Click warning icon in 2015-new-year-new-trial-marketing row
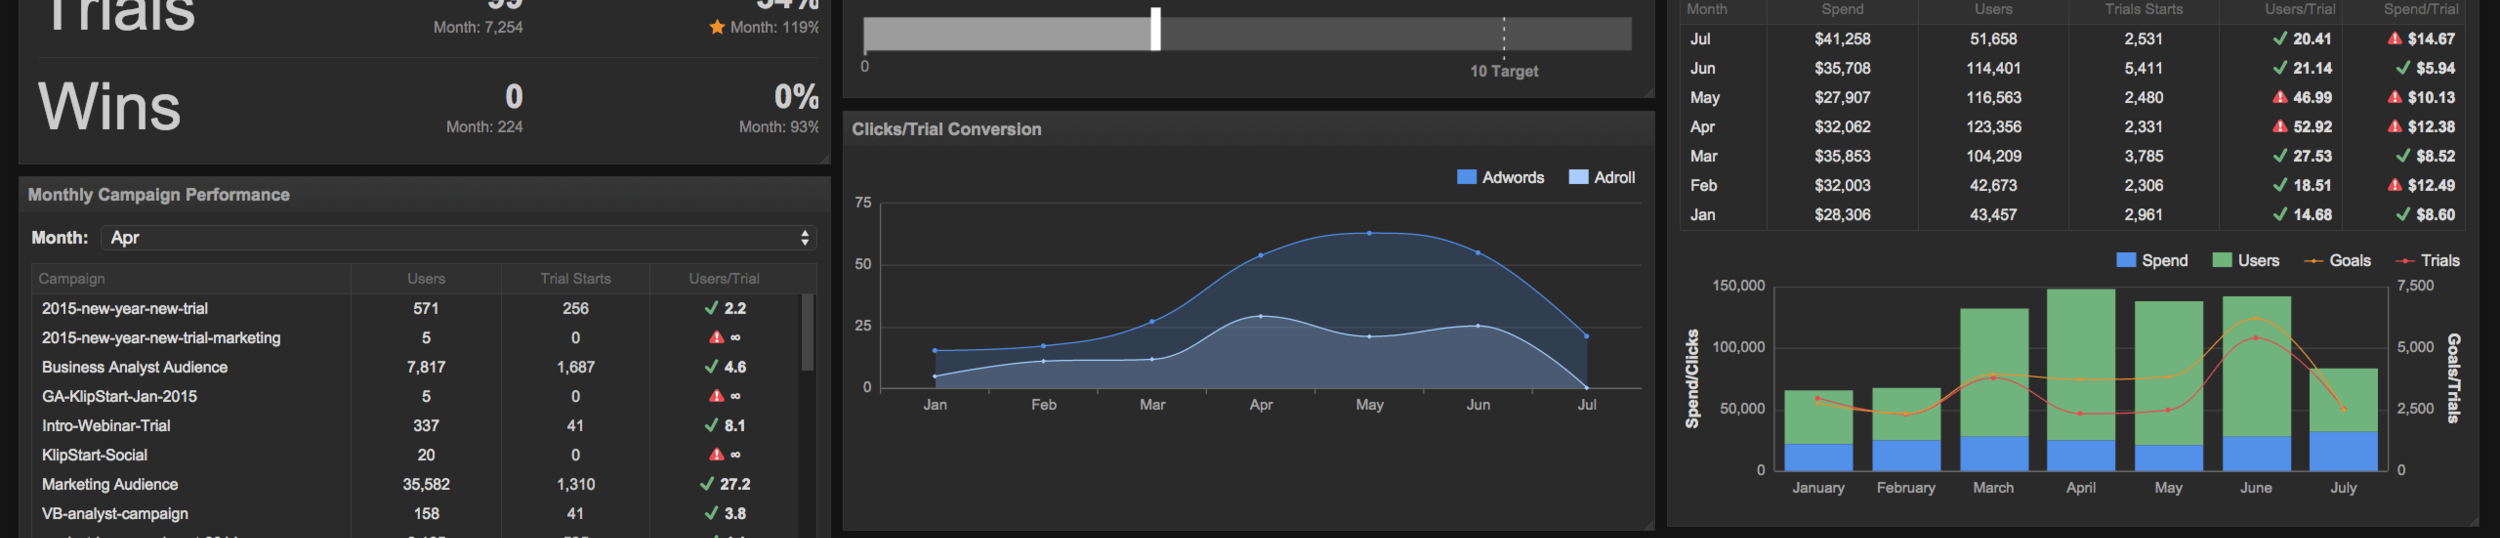 pos(716,337)
